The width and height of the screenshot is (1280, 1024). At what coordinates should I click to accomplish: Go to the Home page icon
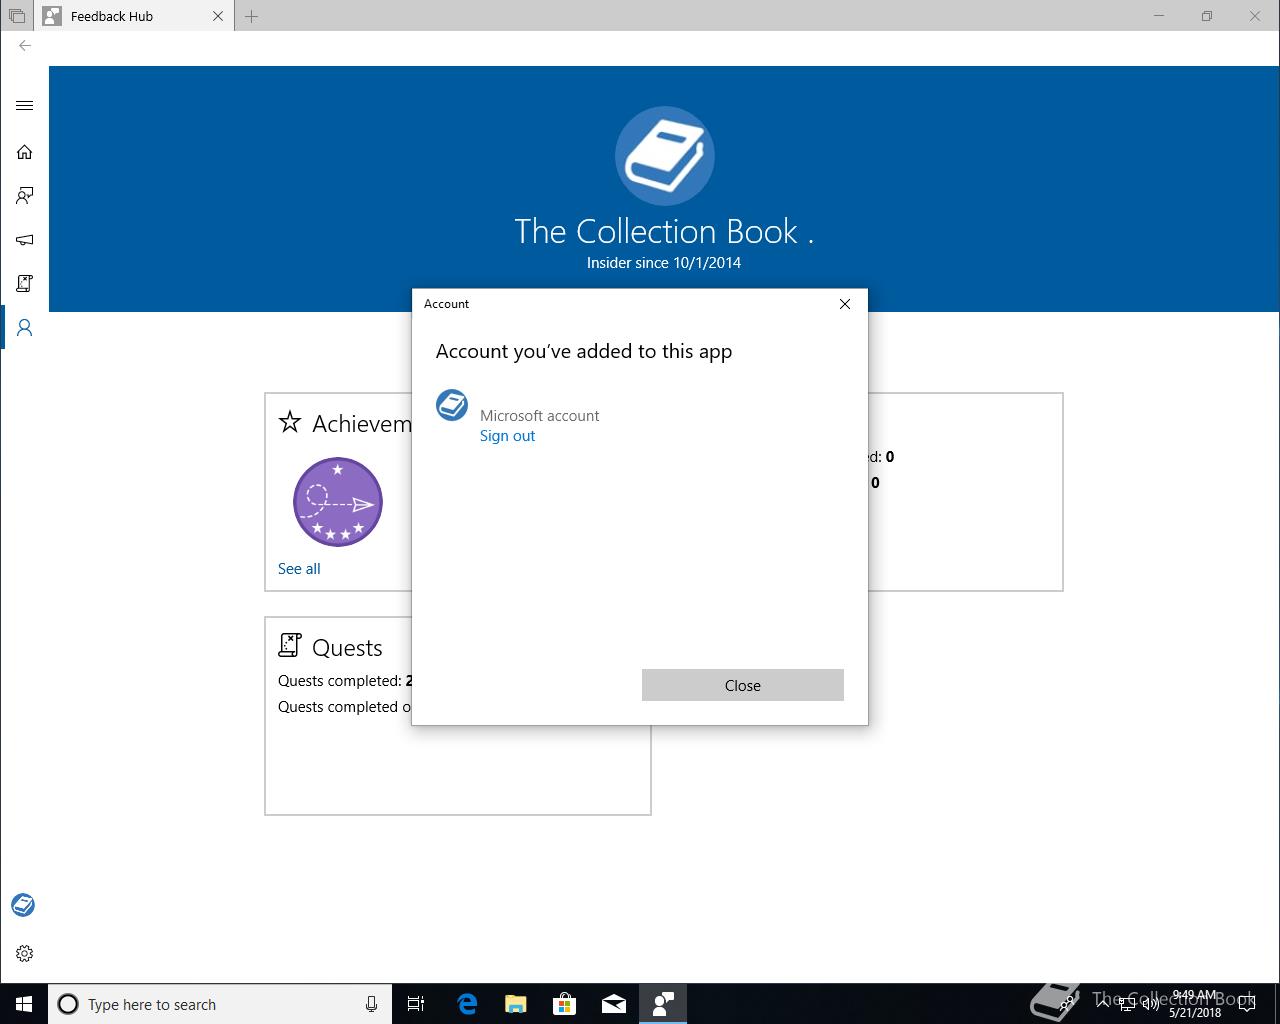click(25, 152)
